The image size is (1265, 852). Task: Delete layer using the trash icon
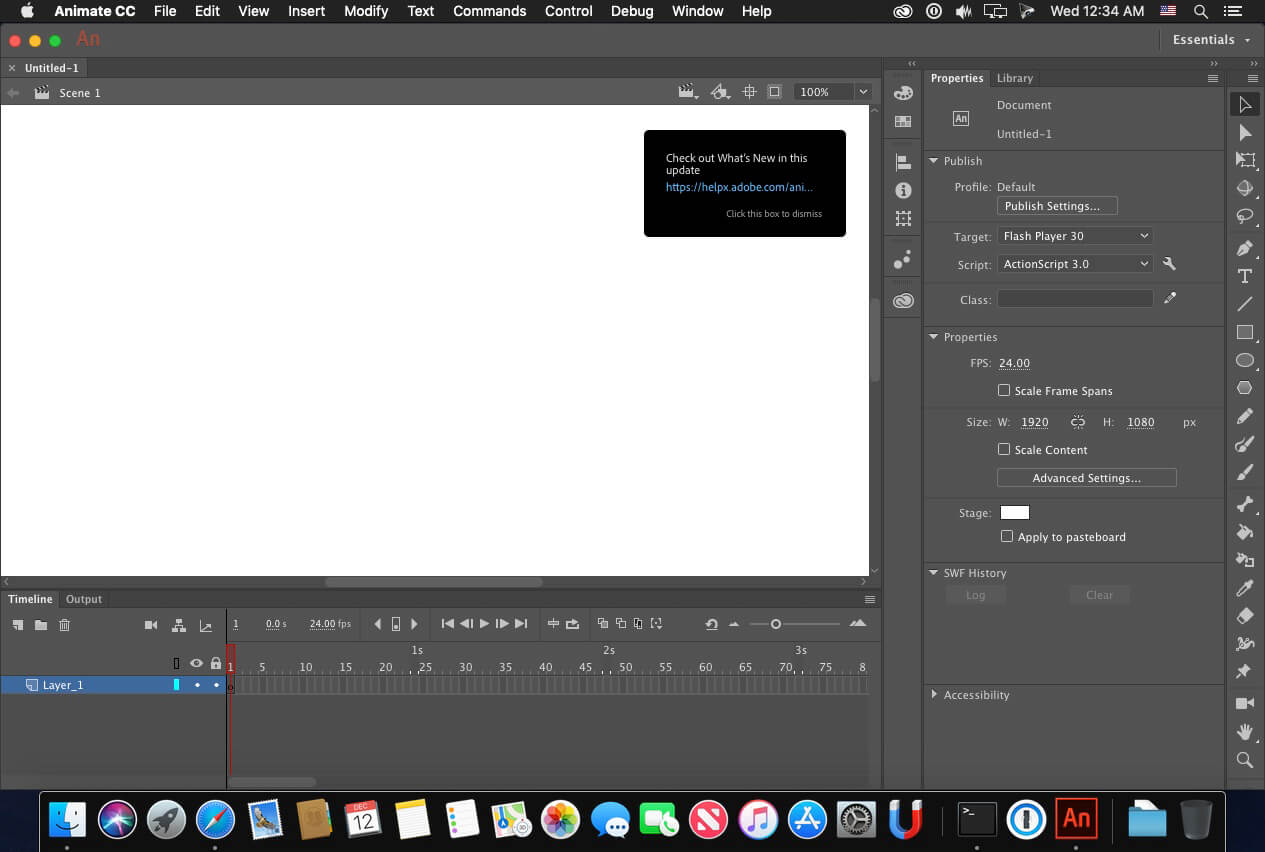pyautogui.click(x=64, y=625)
